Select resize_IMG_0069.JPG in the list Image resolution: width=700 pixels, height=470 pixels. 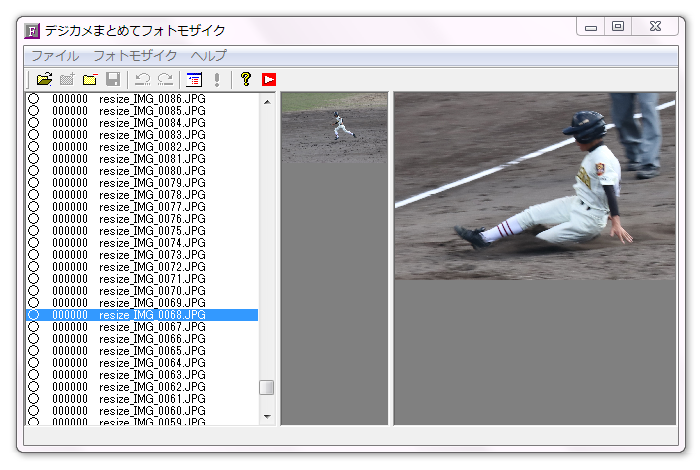click(x=142, y=303)
